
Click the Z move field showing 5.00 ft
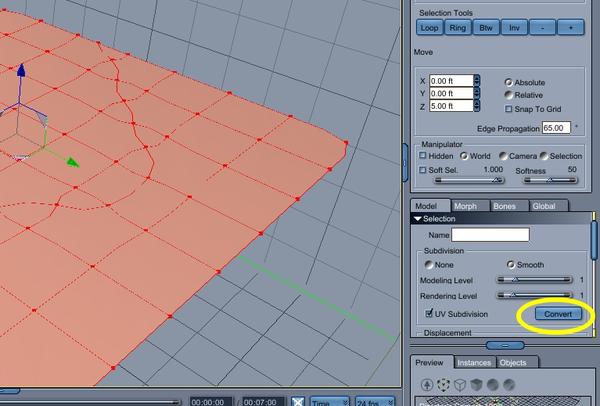pyautogui.click(x=451, y=106)
